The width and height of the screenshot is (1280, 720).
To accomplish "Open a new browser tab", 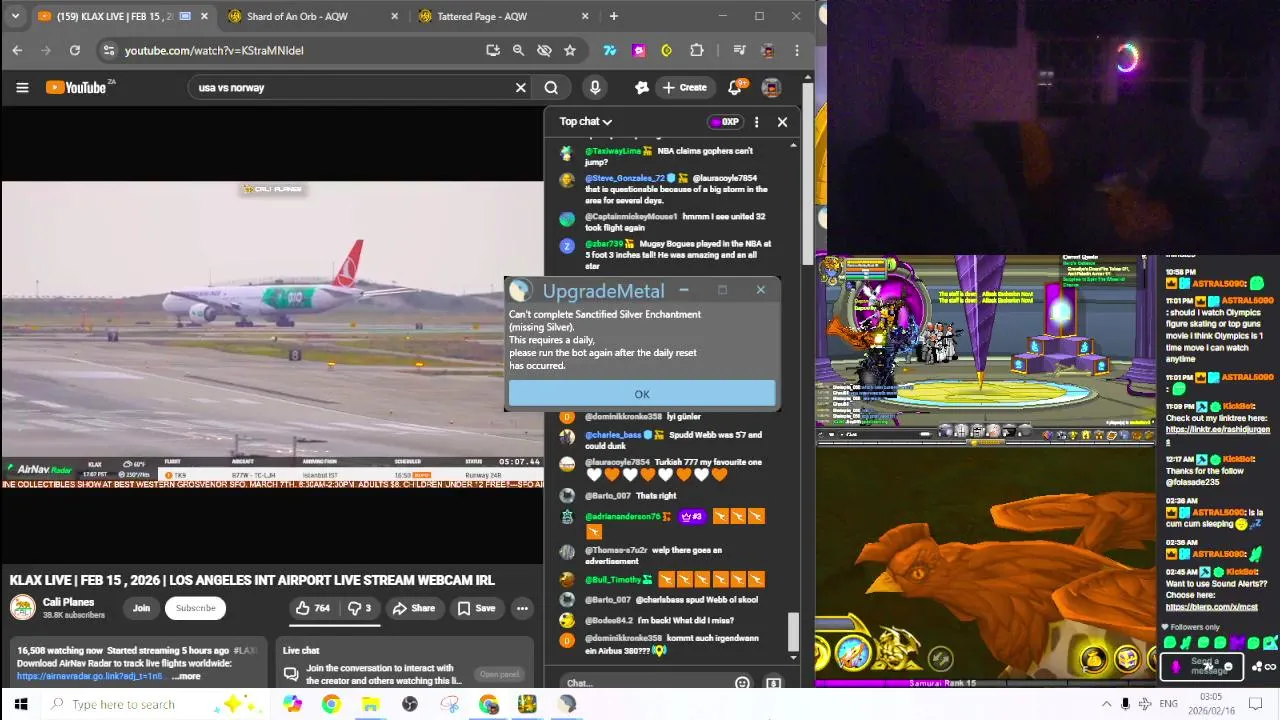I will pyautogui.click(x=614, y=16).
